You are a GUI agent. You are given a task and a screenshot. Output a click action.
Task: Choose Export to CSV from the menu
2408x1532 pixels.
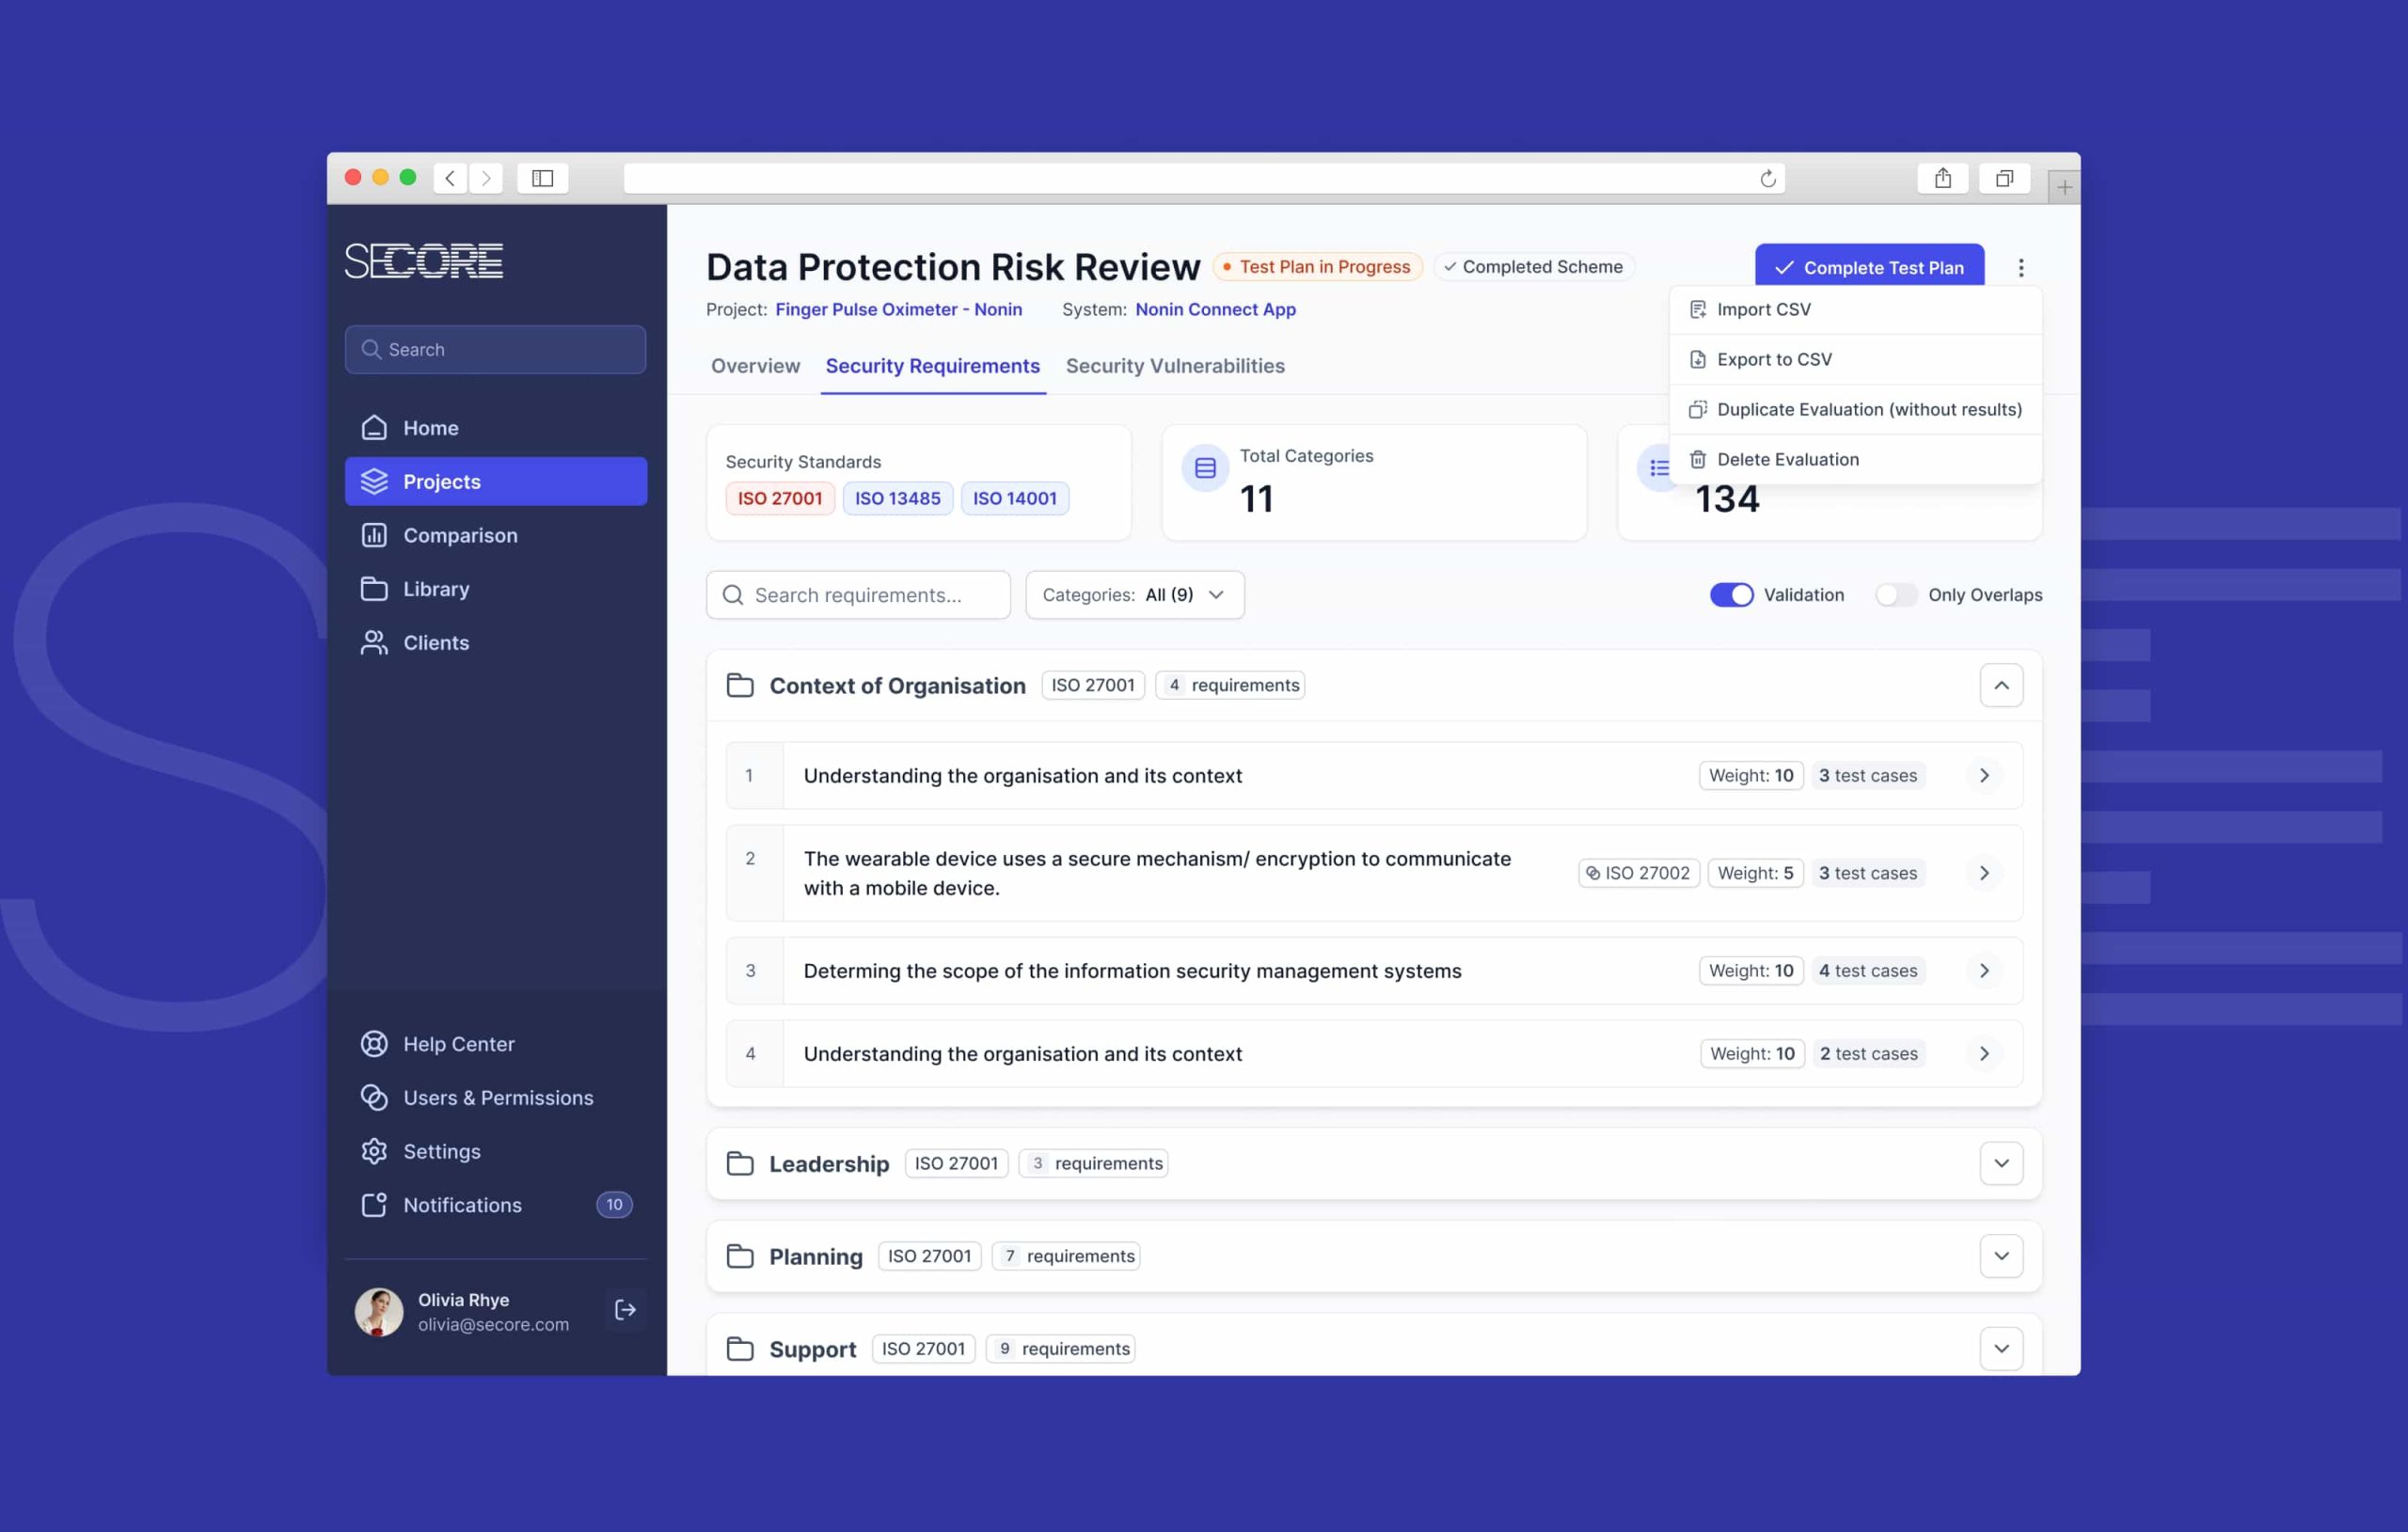coord(1855,360)
